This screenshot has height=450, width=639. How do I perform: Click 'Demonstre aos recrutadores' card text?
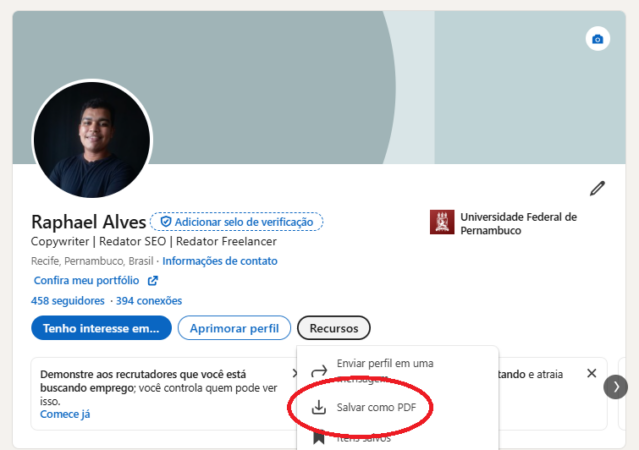(x=159, y=387)
